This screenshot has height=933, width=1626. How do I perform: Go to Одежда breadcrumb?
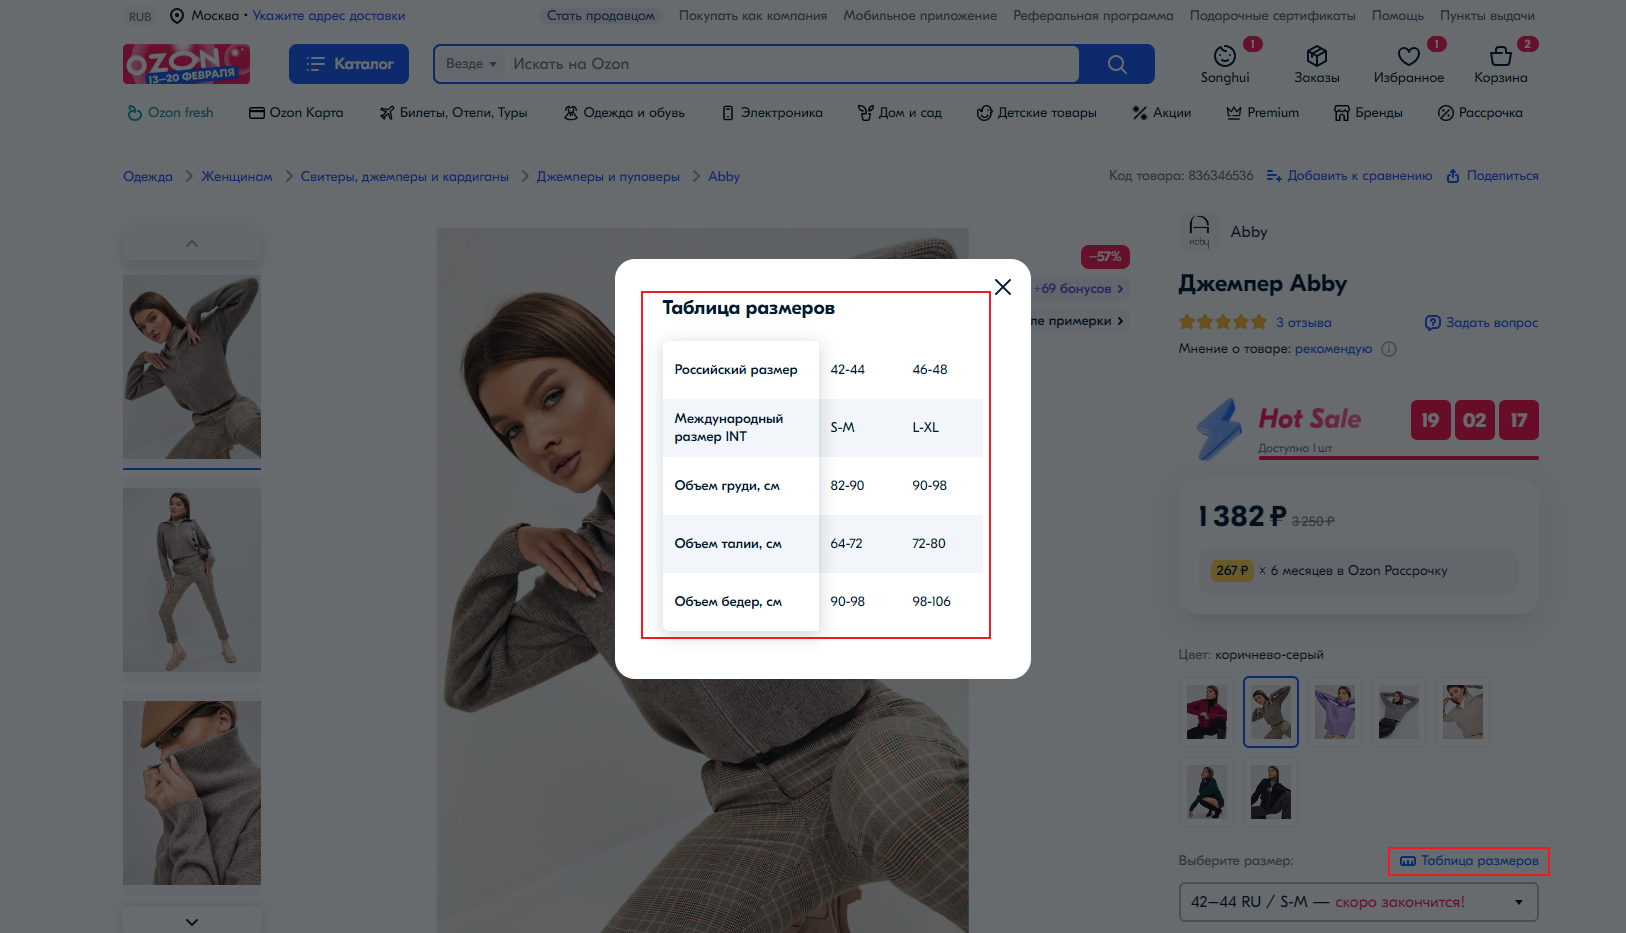(148, 177)
